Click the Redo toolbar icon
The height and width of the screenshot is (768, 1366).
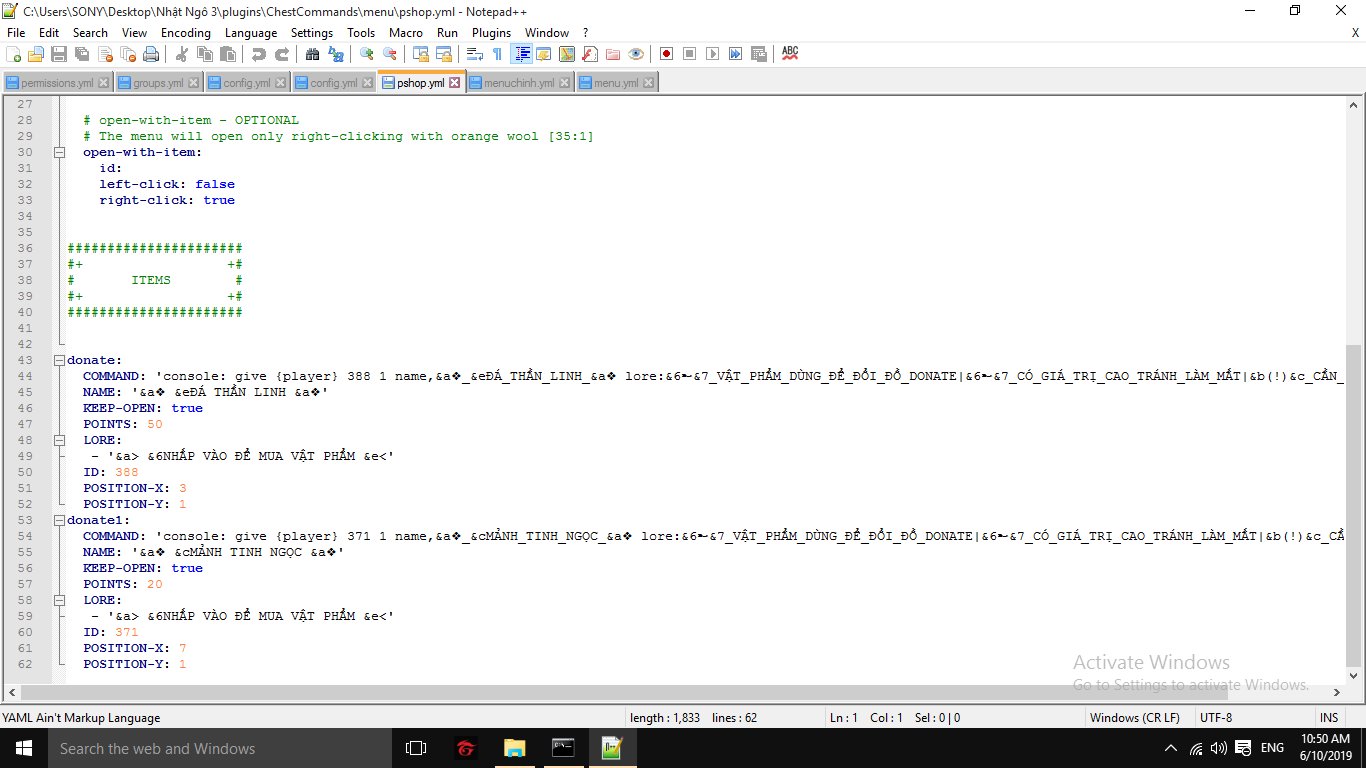point(282,54)
